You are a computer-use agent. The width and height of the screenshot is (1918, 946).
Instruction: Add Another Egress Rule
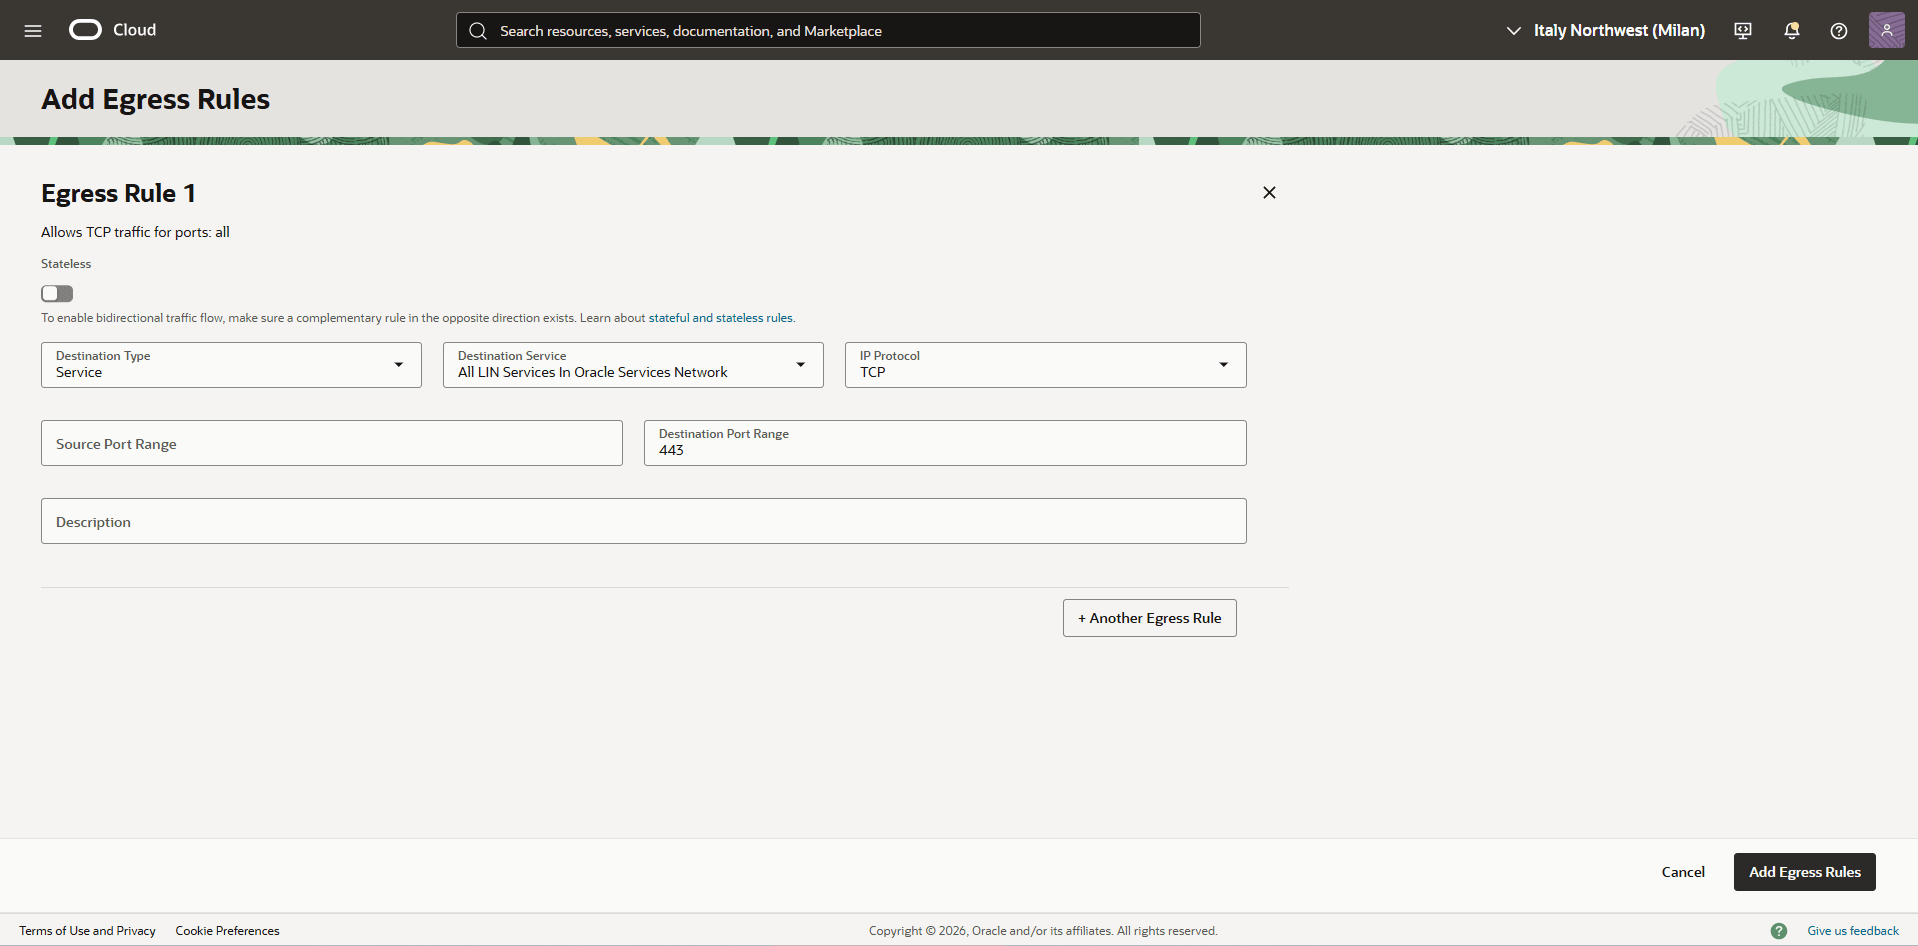(1150, 618)
